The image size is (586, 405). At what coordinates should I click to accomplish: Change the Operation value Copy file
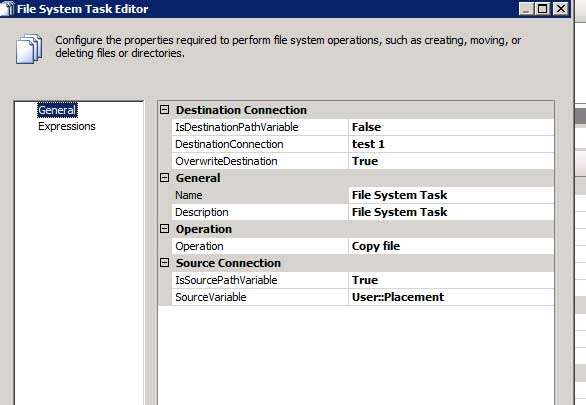click(451, 246)
